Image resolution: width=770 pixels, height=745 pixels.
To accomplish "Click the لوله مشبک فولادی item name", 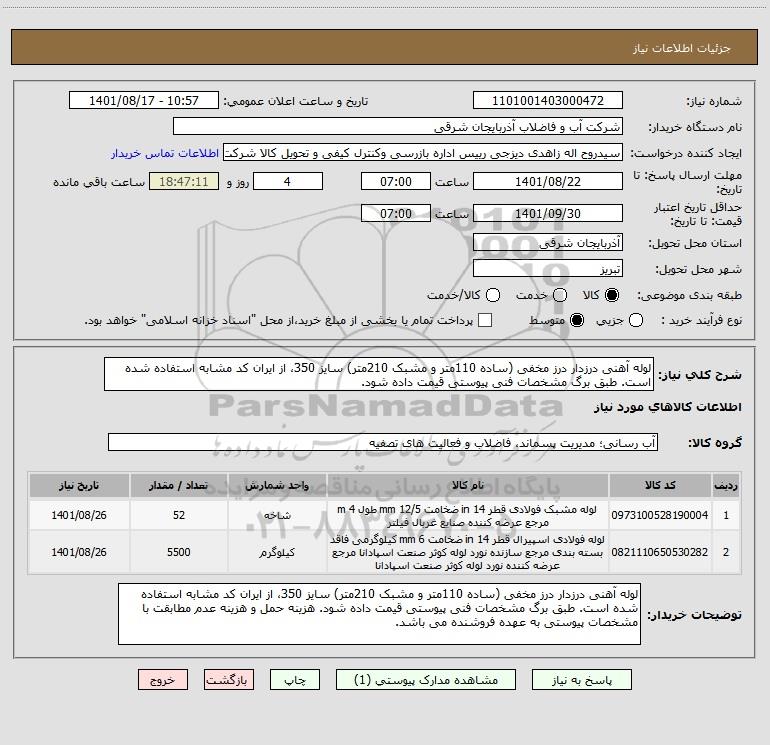I will point(467,516).
